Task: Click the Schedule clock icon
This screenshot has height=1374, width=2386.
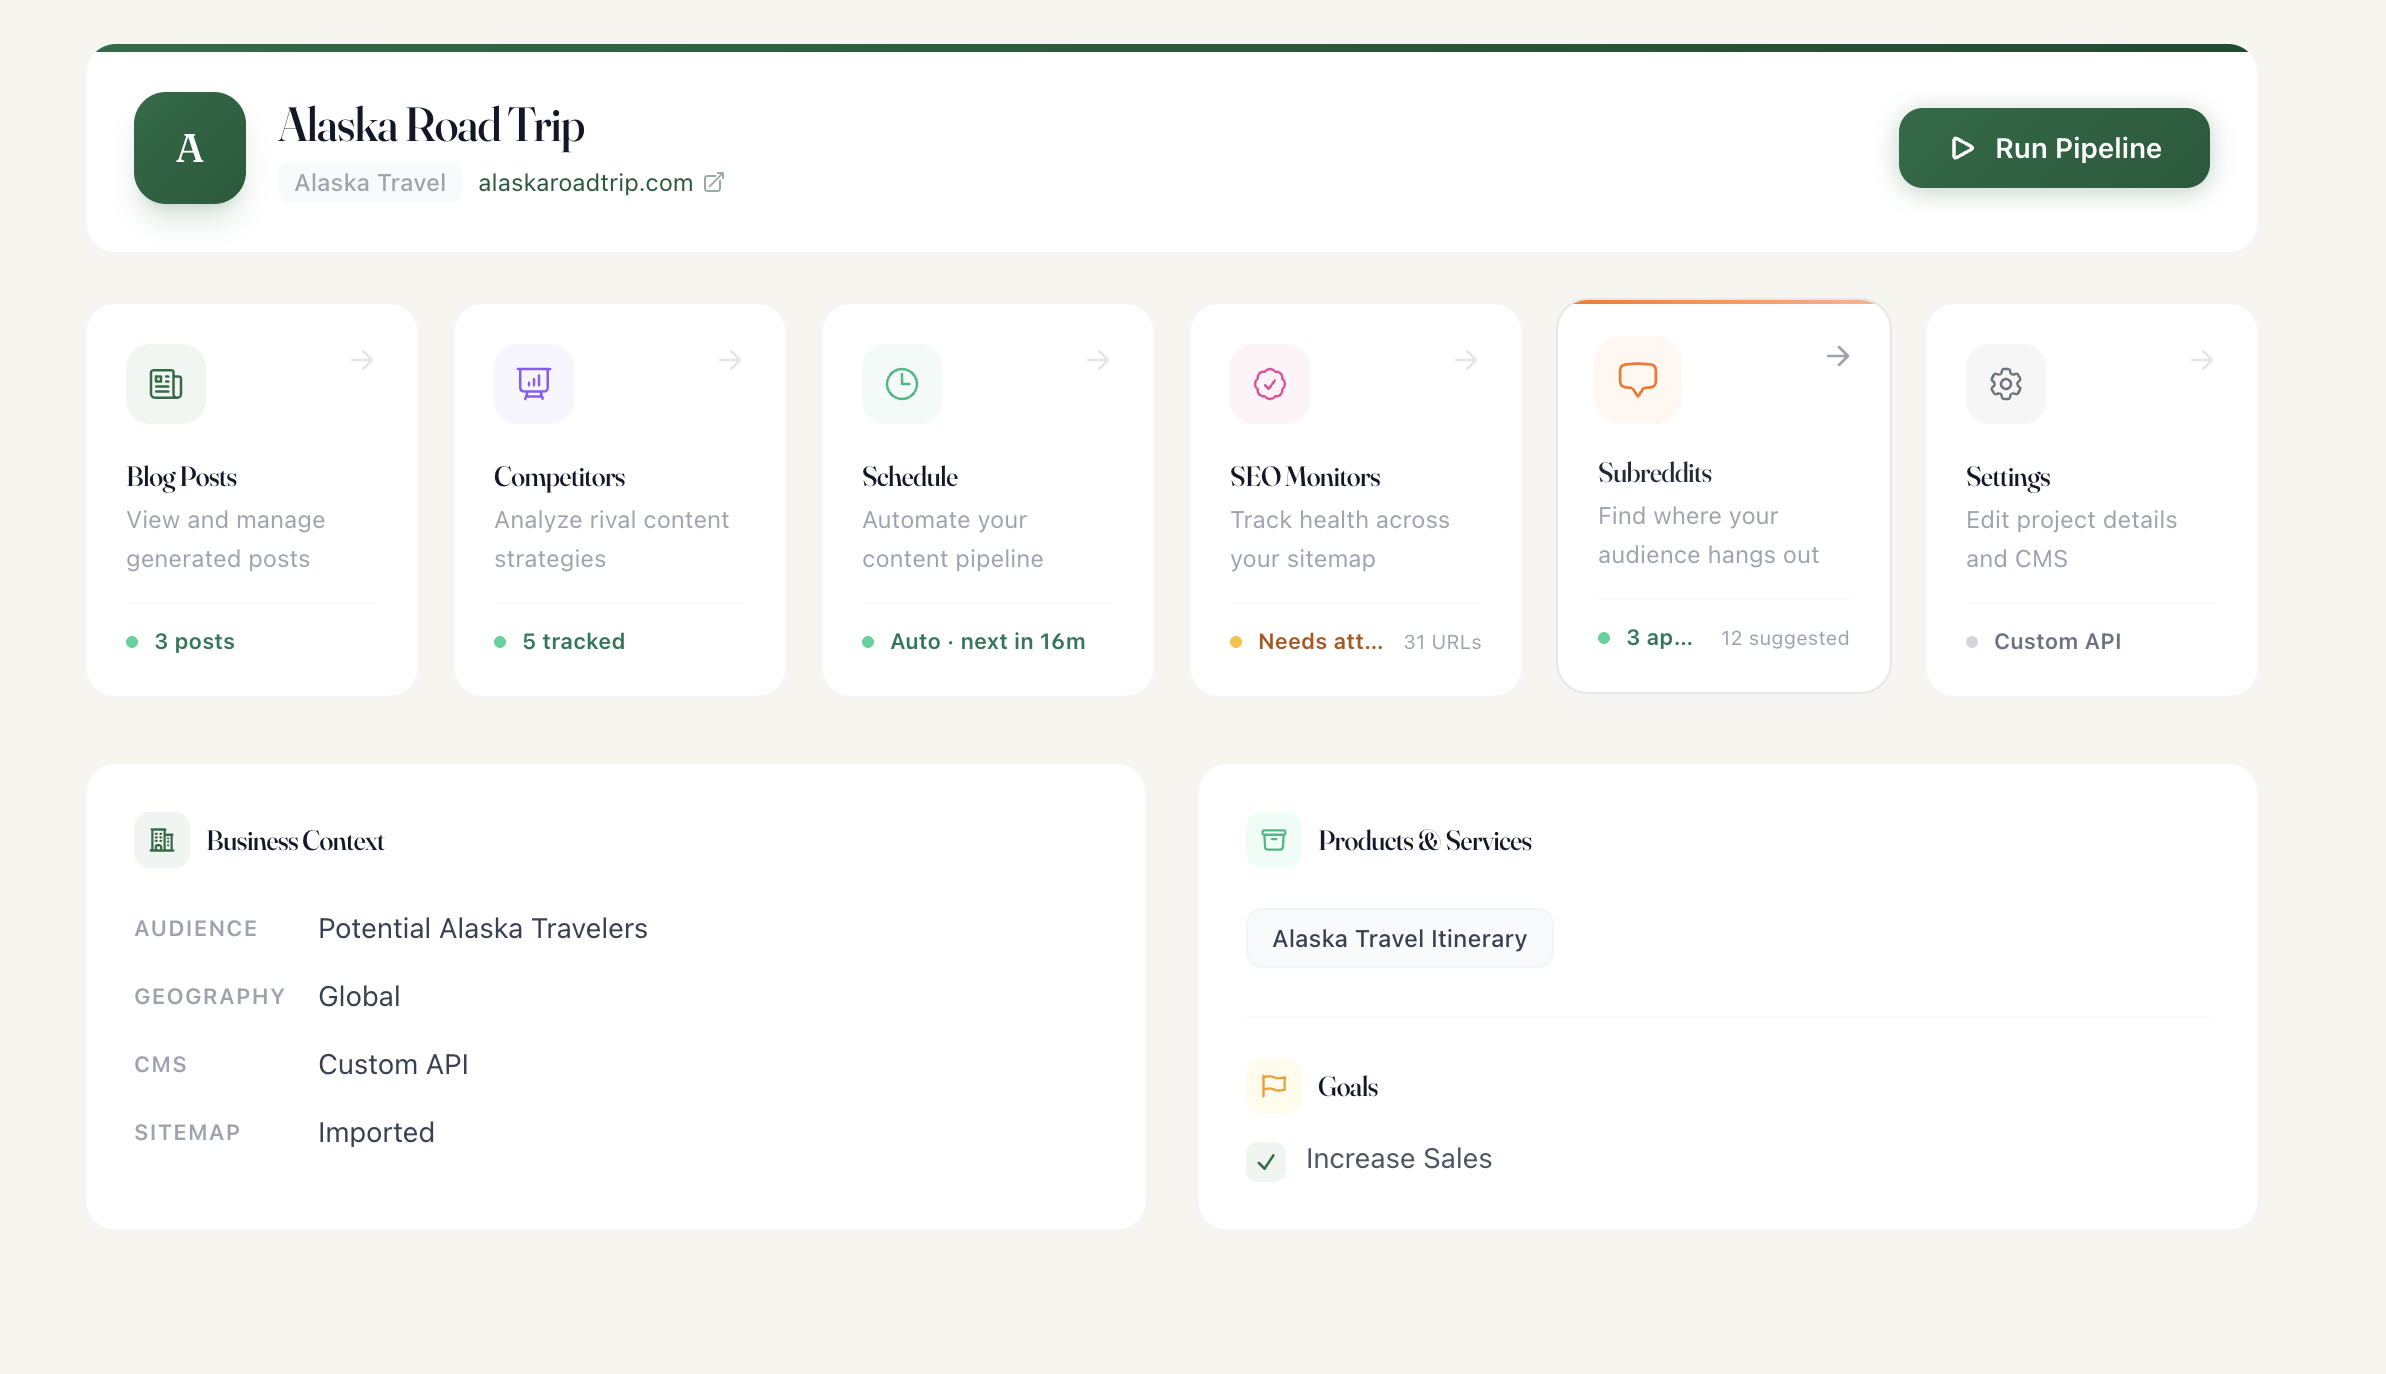Action: [902, 384]
